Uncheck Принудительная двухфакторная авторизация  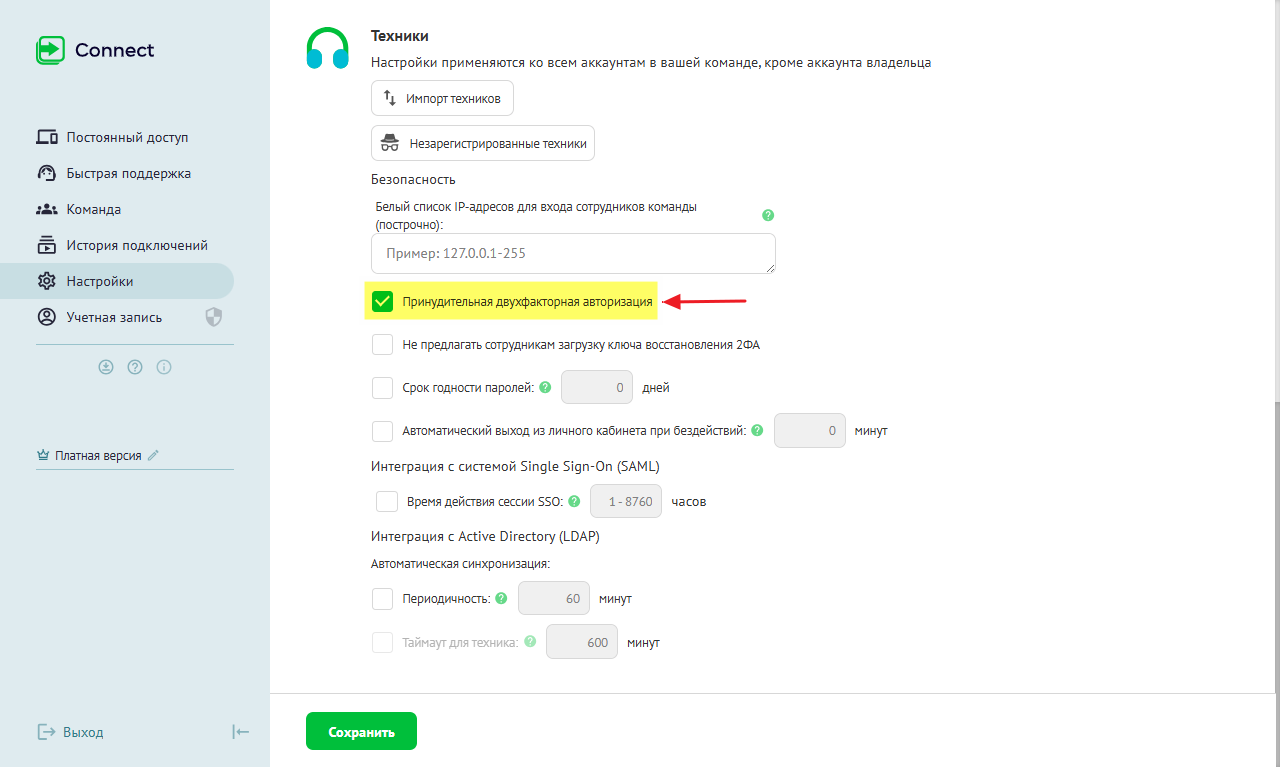point(382,301)
